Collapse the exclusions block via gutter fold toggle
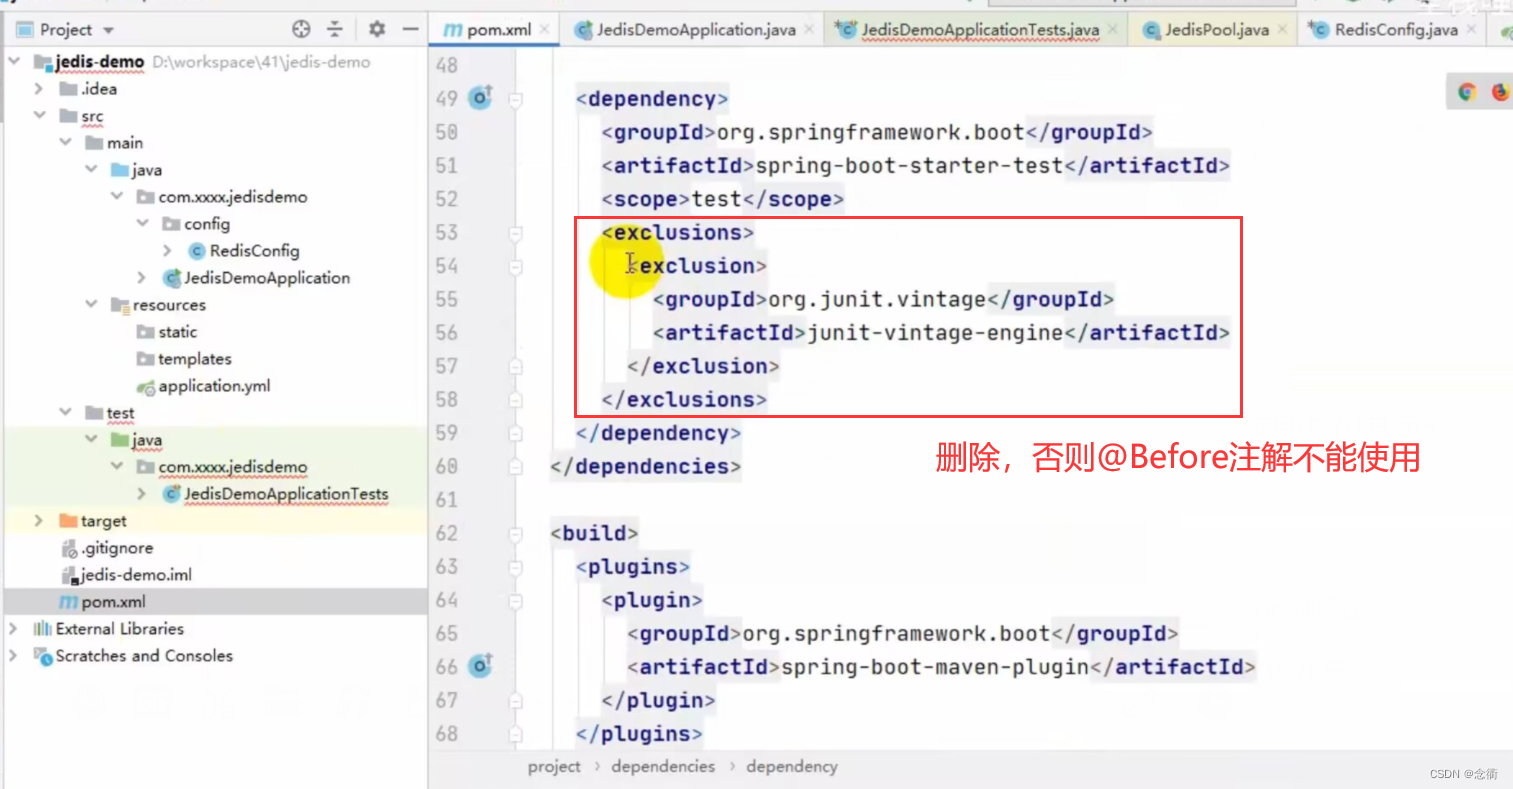The image size is (1513, 789). point(516,232)
